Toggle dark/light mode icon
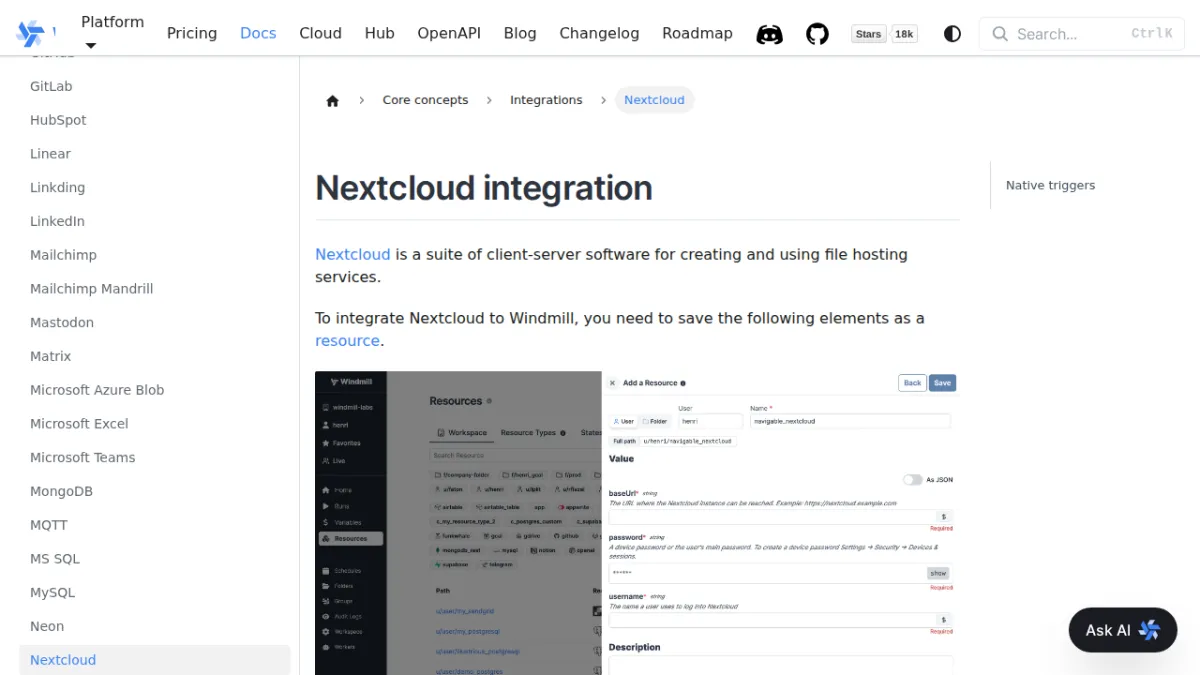Image resolution: width=1200 pixels, height=675 pixels. pyautogui.click(x=952, y=34)
